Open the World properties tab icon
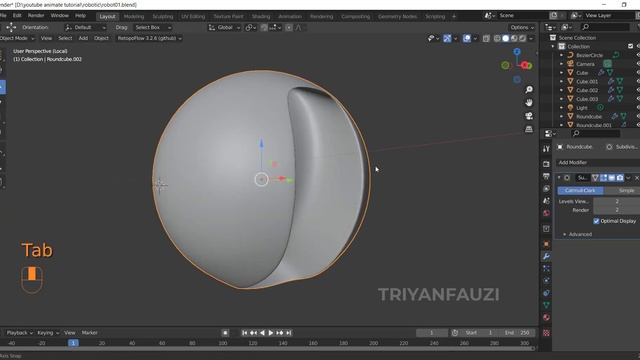Viewport: 640px width, 360px height. click(x=546, y=213)
